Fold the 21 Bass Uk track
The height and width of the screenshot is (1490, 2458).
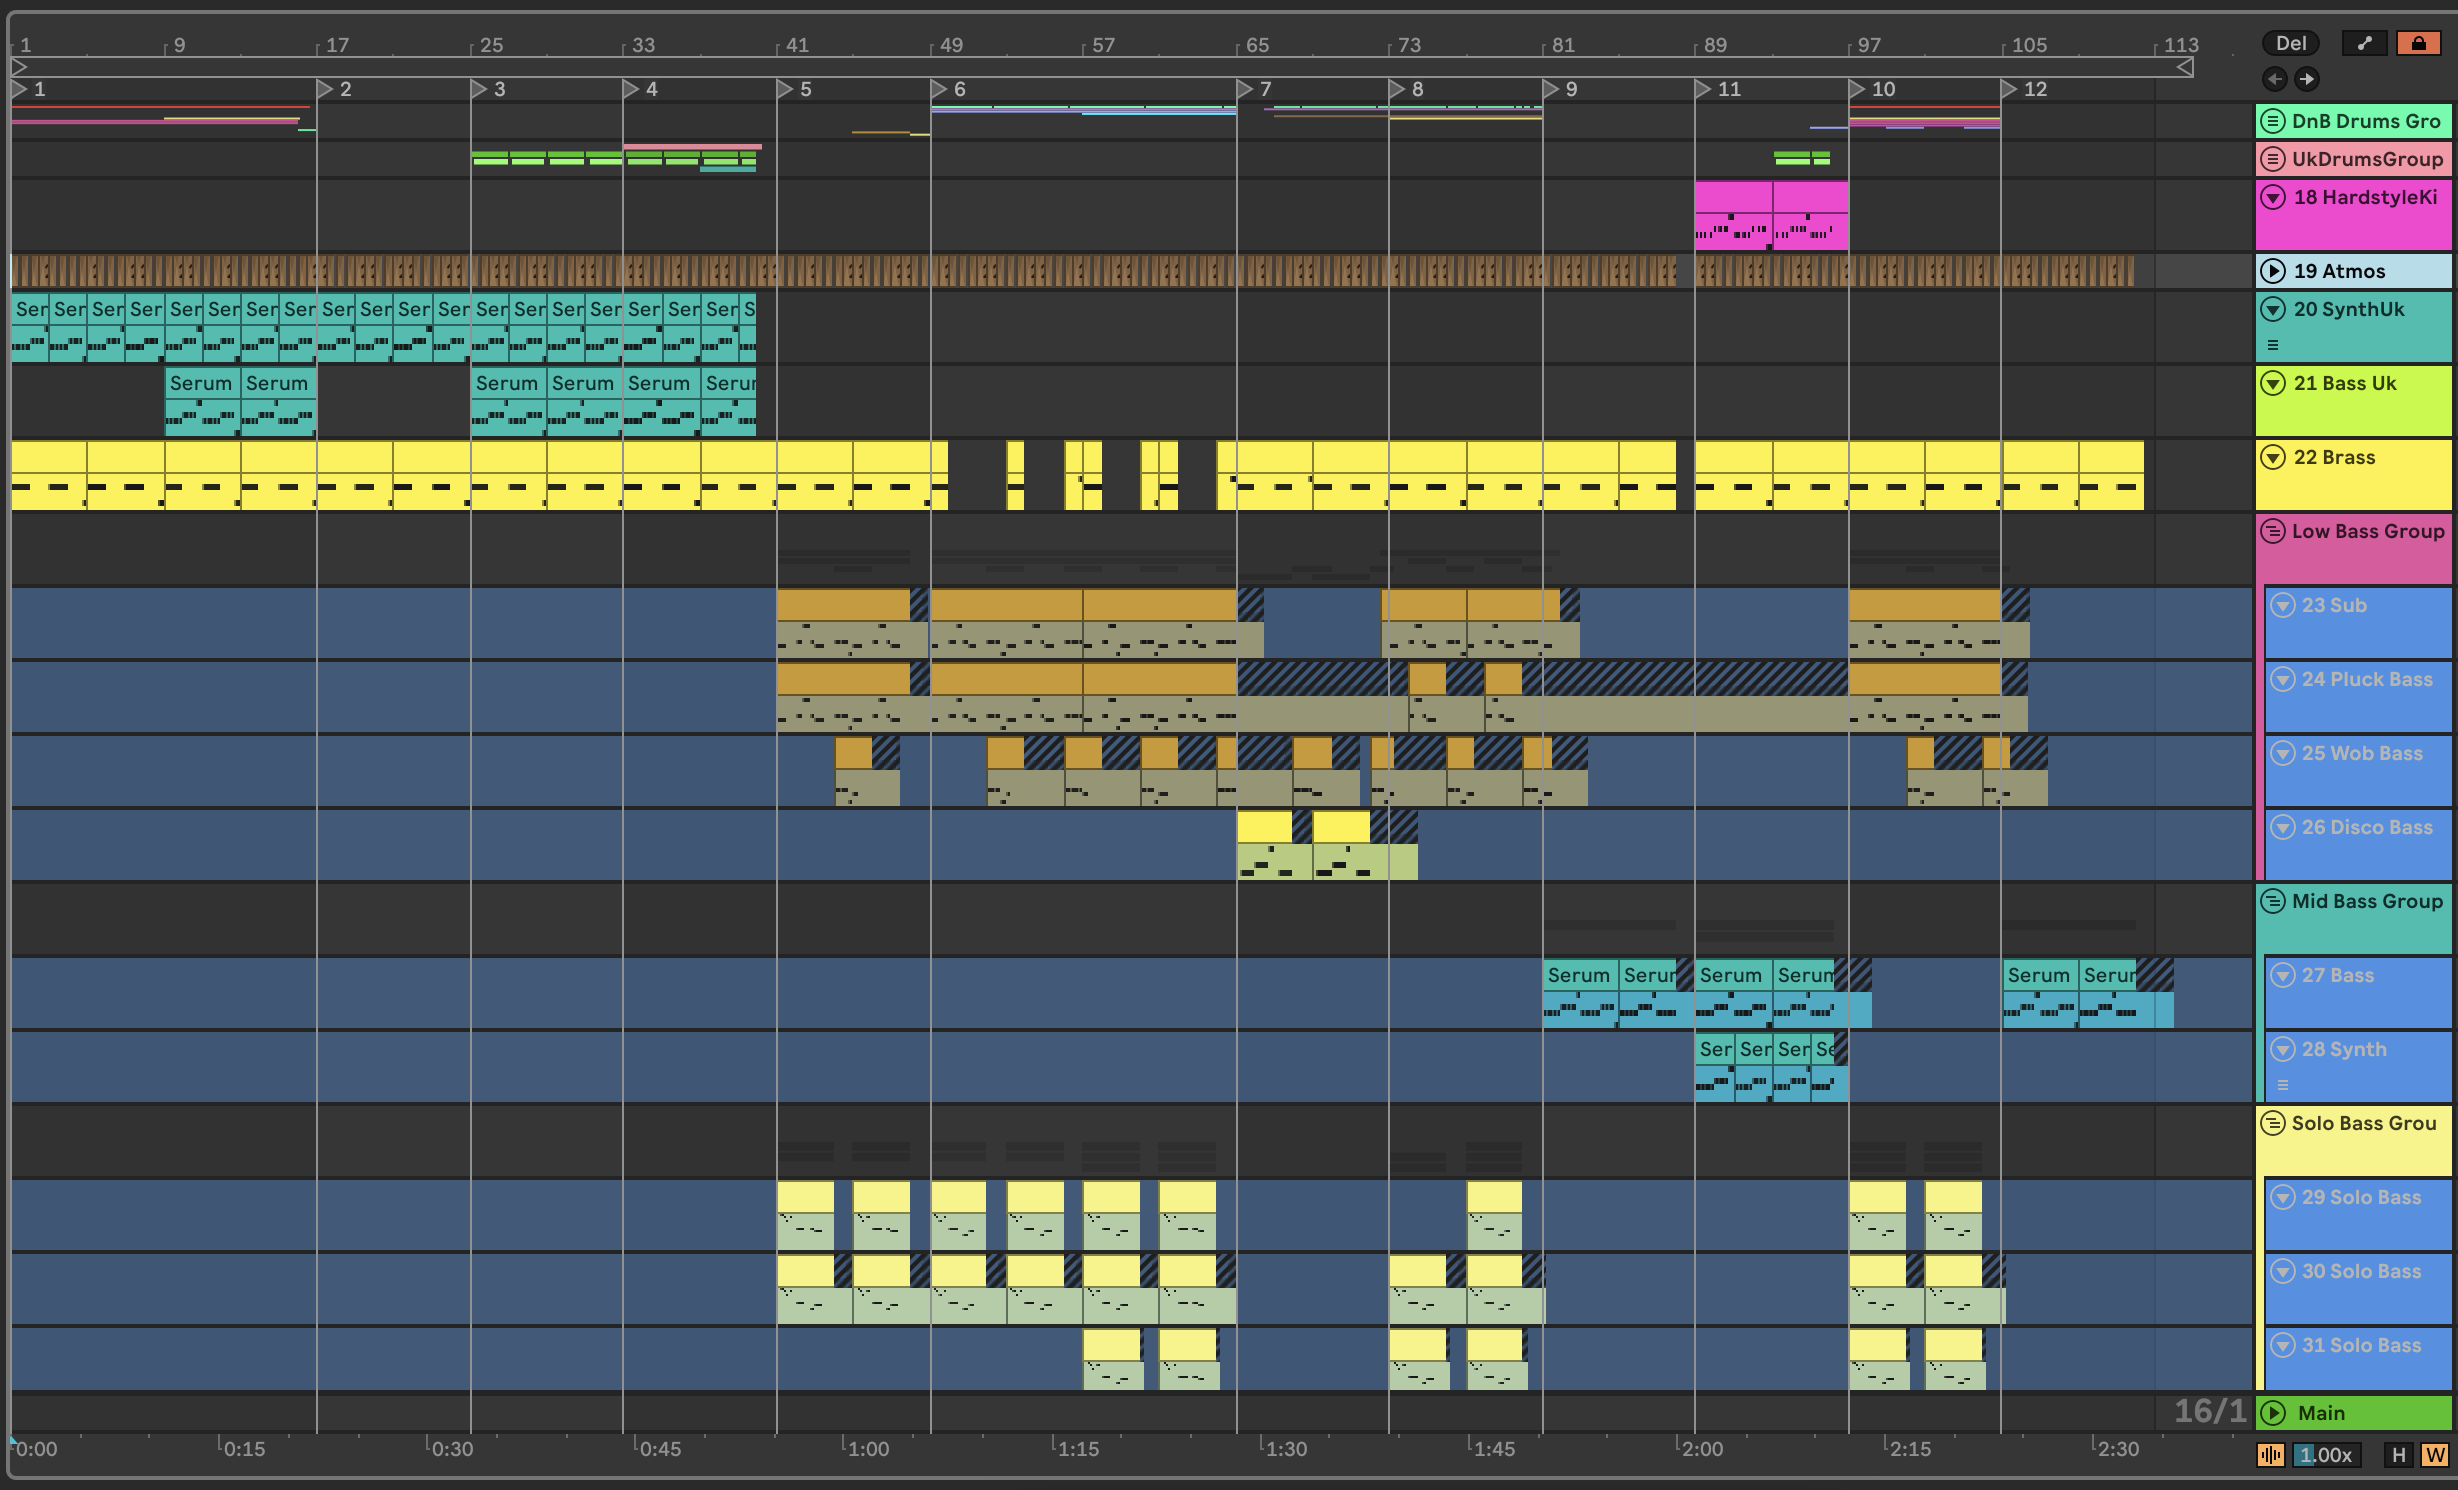[2273, 383]
